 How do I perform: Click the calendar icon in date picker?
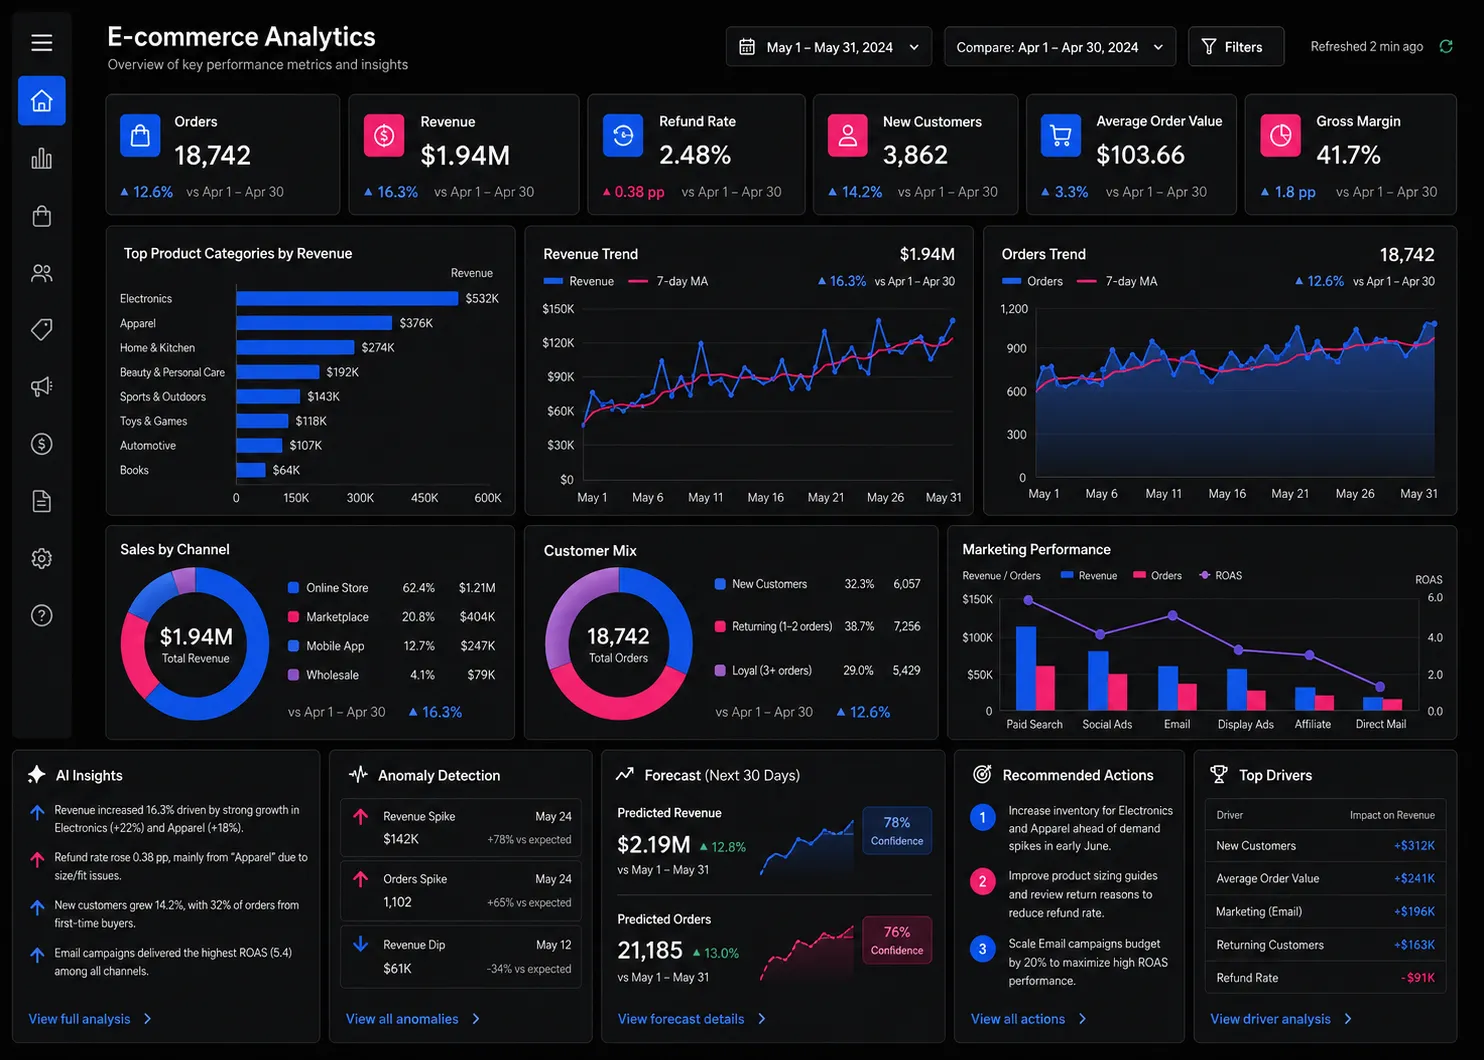[x=747, y=47]
